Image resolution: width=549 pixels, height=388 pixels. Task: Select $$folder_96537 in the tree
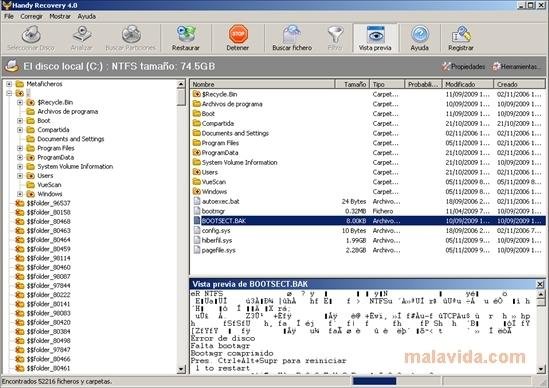point(48,203)
